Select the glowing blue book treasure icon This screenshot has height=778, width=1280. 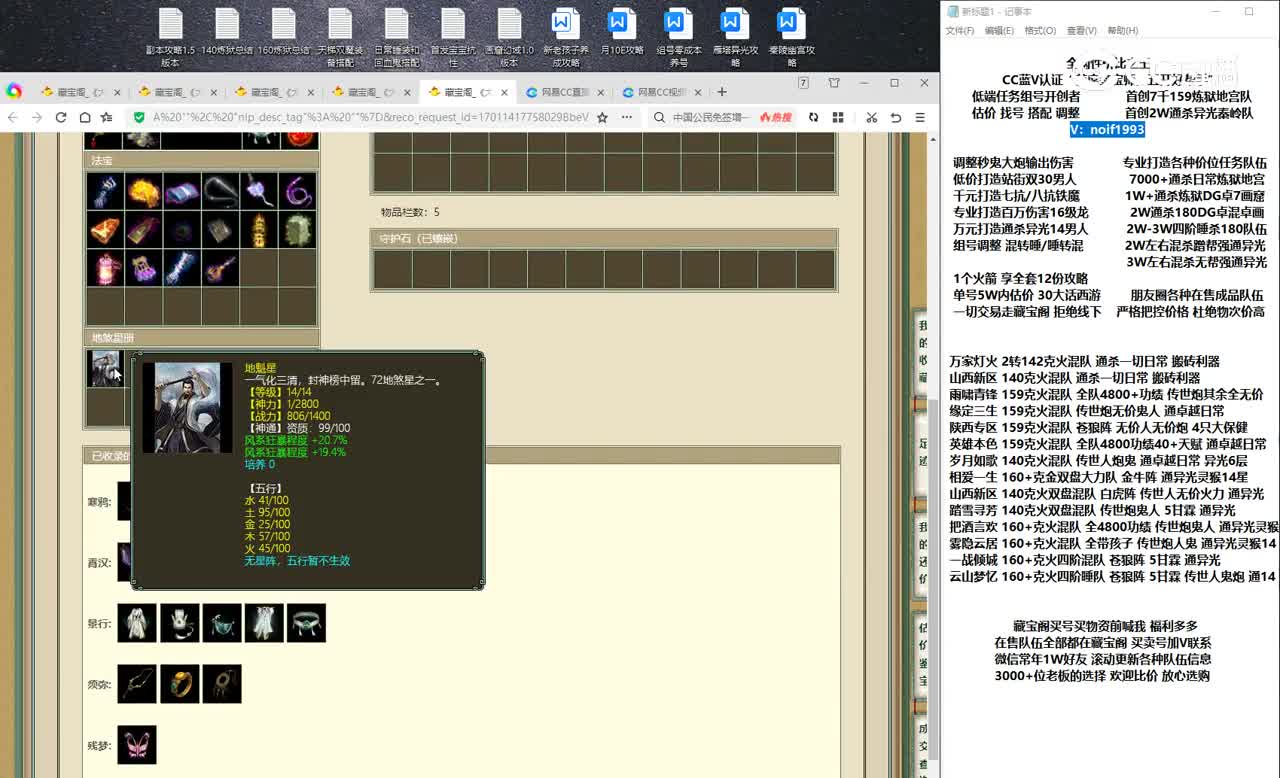[182, 190]
